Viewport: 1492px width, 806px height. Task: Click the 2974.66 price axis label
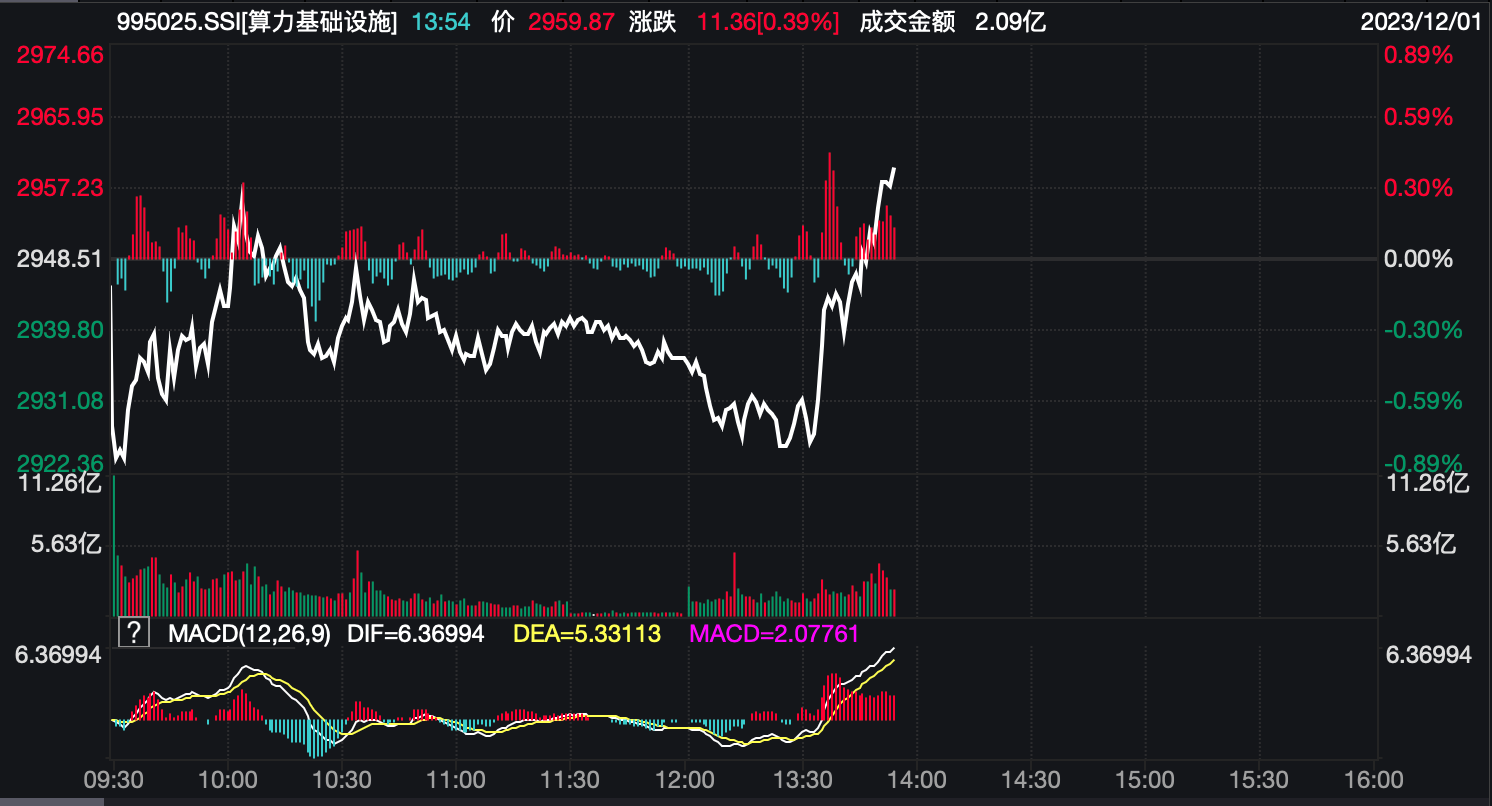(x=60, y=55)
